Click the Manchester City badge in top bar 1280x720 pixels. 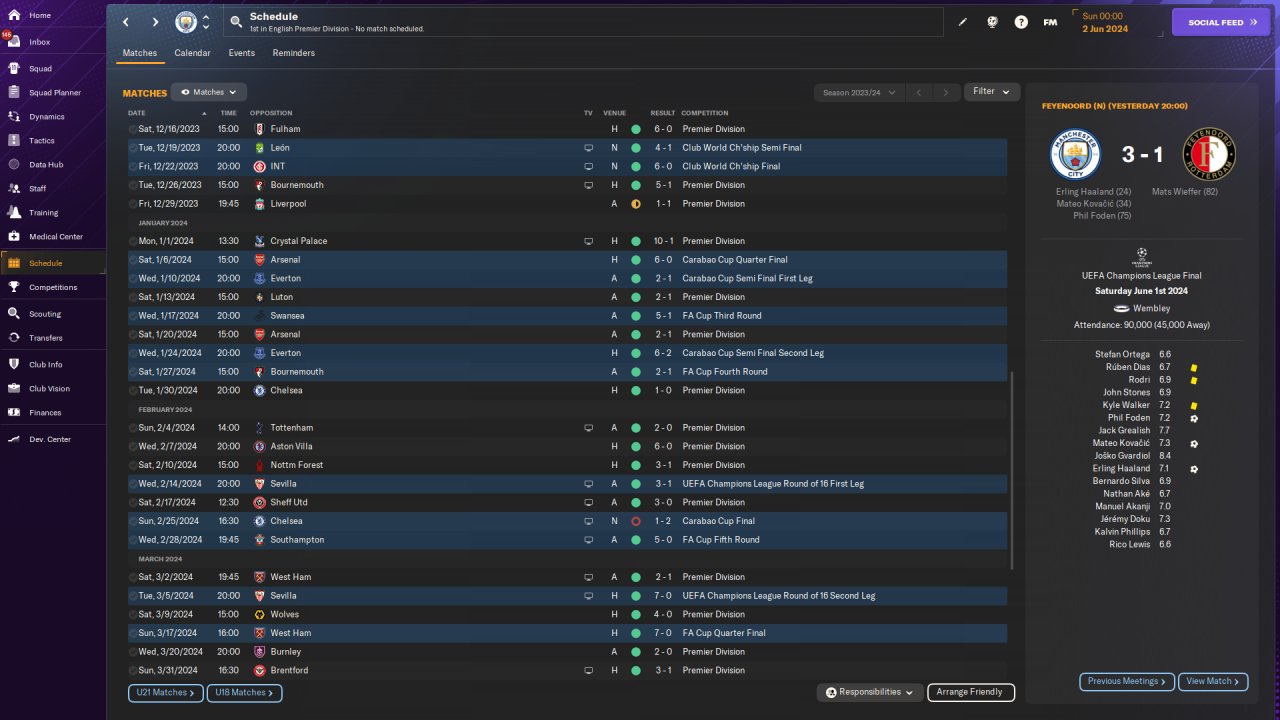pos(186,22)
